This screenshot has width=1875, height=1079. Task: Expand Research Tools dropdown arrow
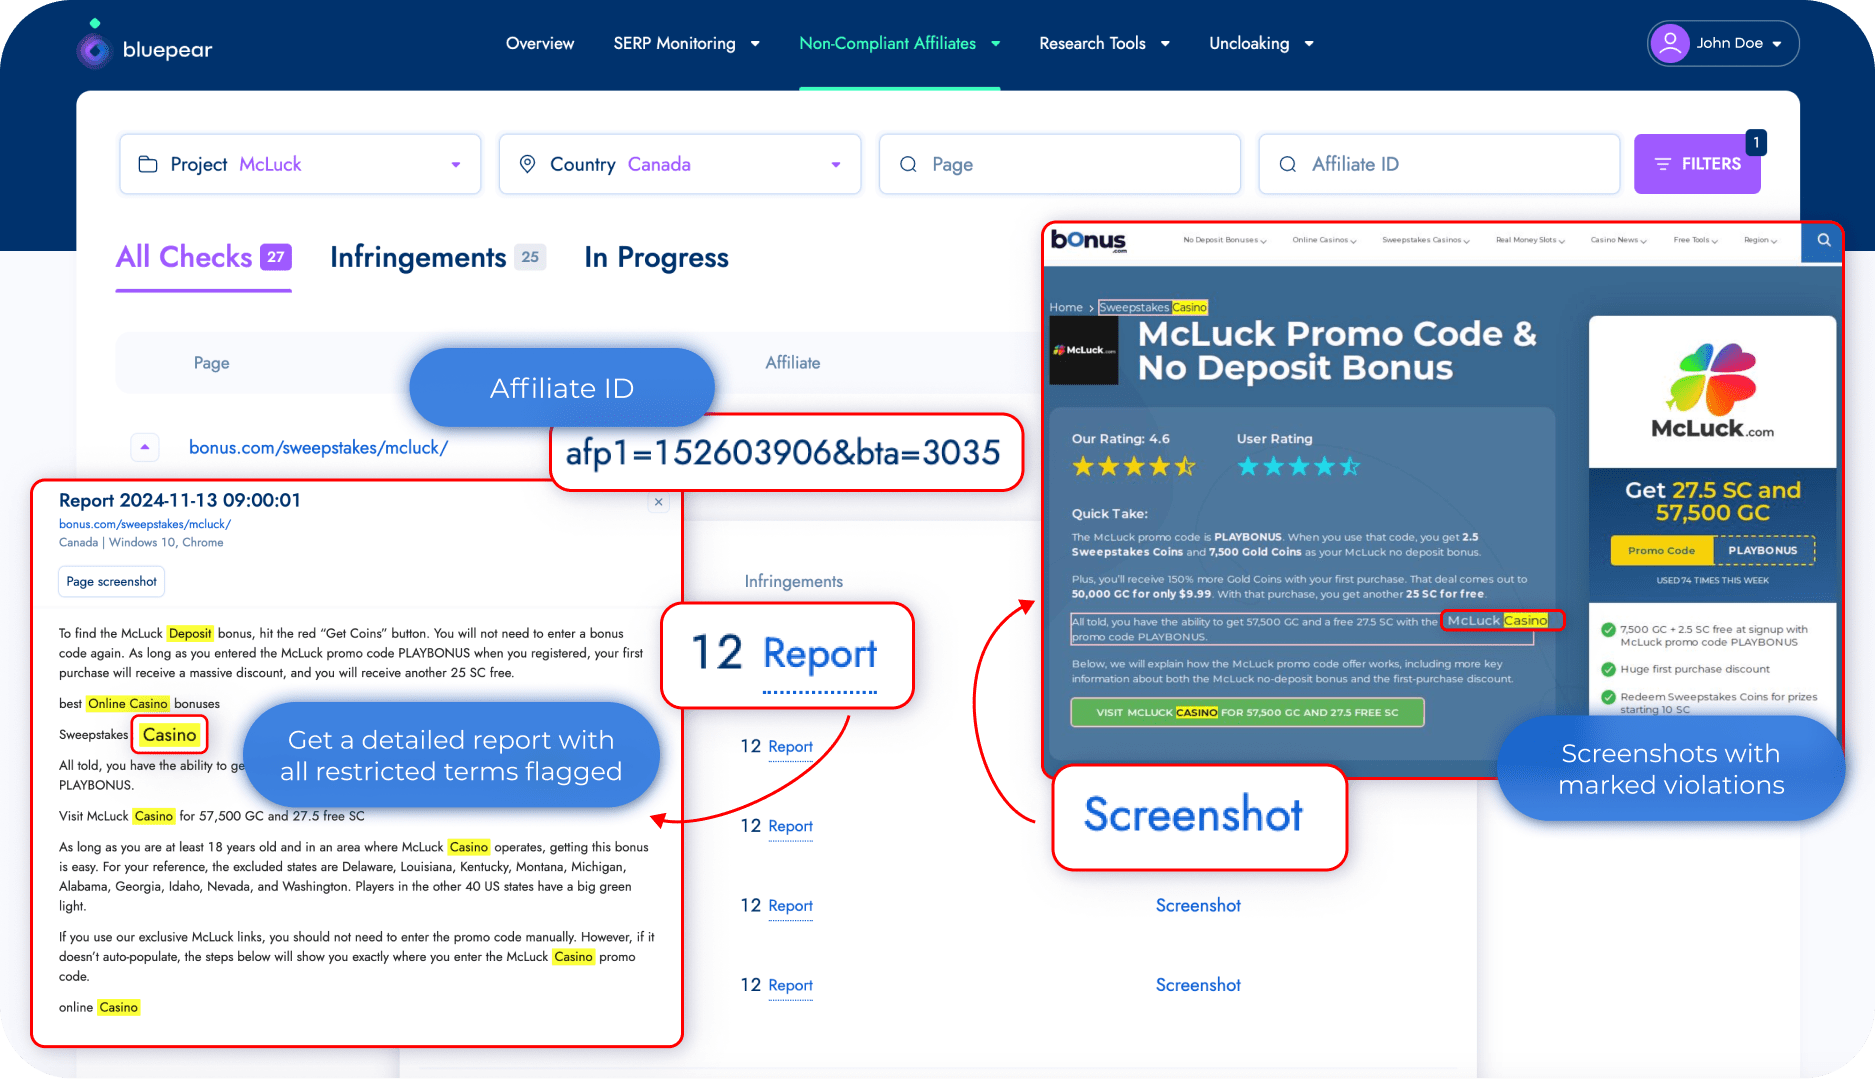point(1165,44)
